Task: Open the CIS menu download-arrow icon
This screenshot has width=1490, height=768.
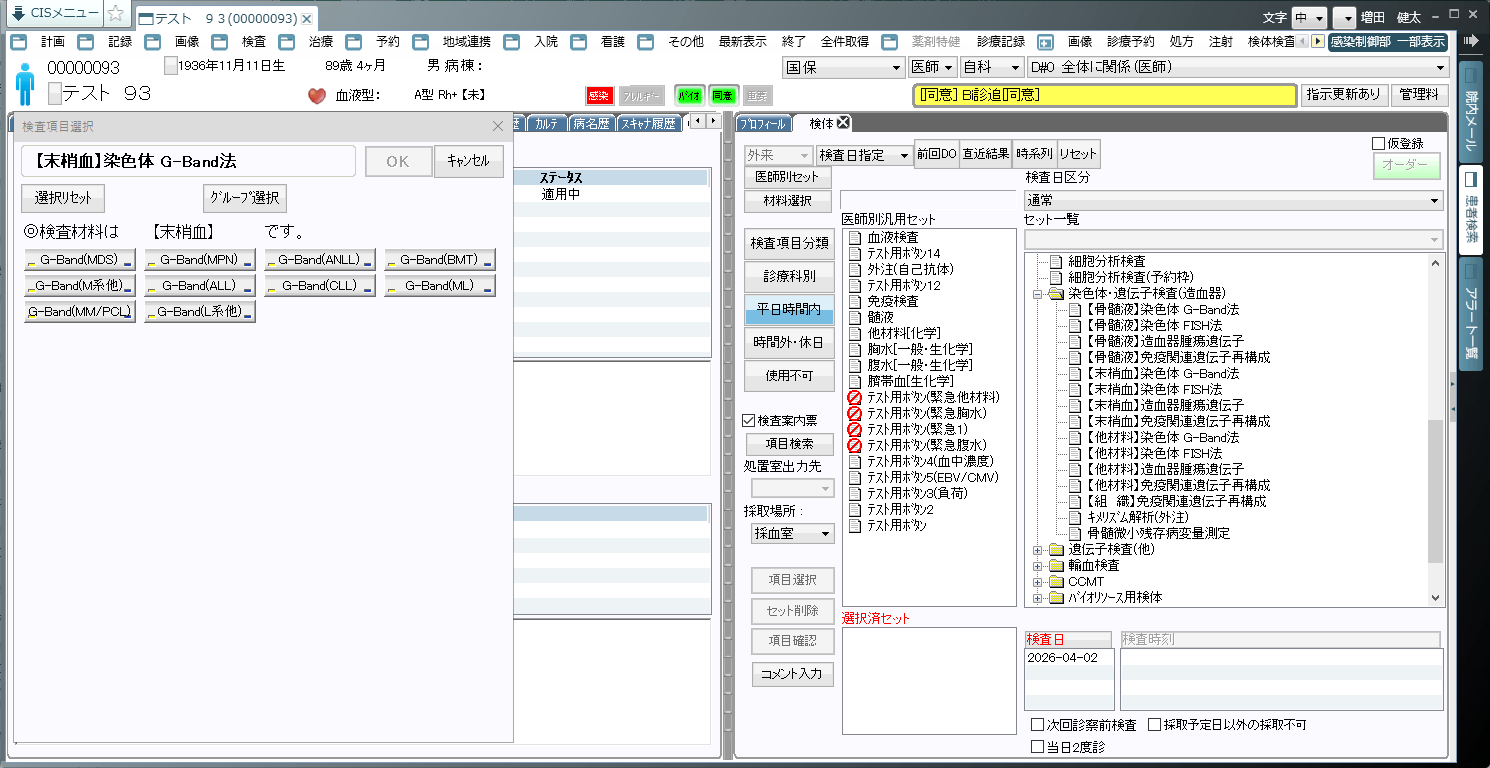Action: [x=19, y=14]
